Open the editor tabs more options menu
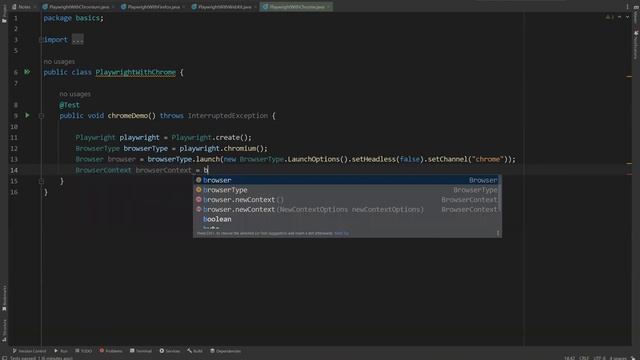Viewport: 640px width, 360px height. click(x=627, y=7)
